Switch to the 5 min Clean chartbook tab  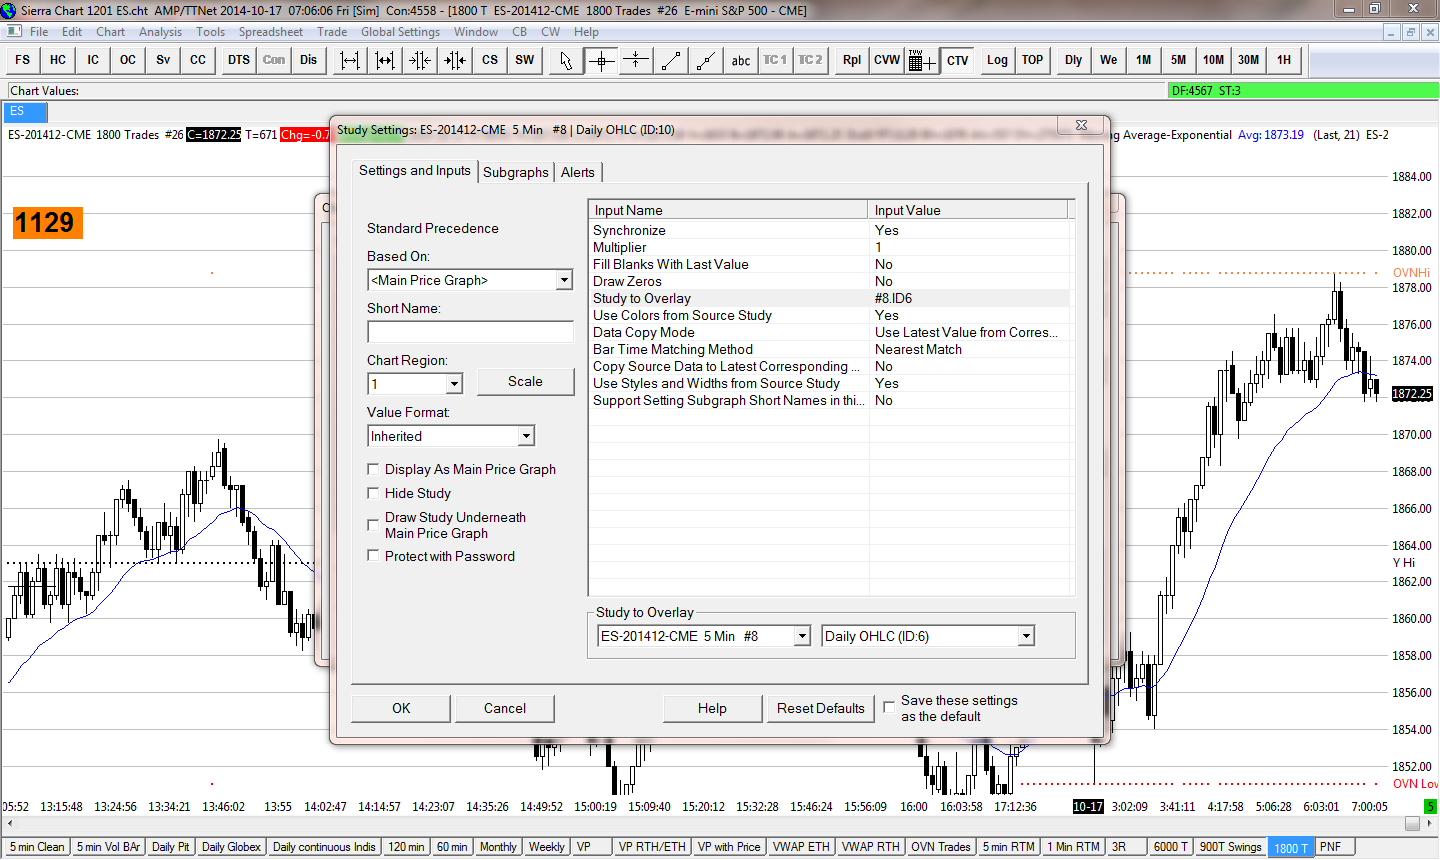[37, 847]
